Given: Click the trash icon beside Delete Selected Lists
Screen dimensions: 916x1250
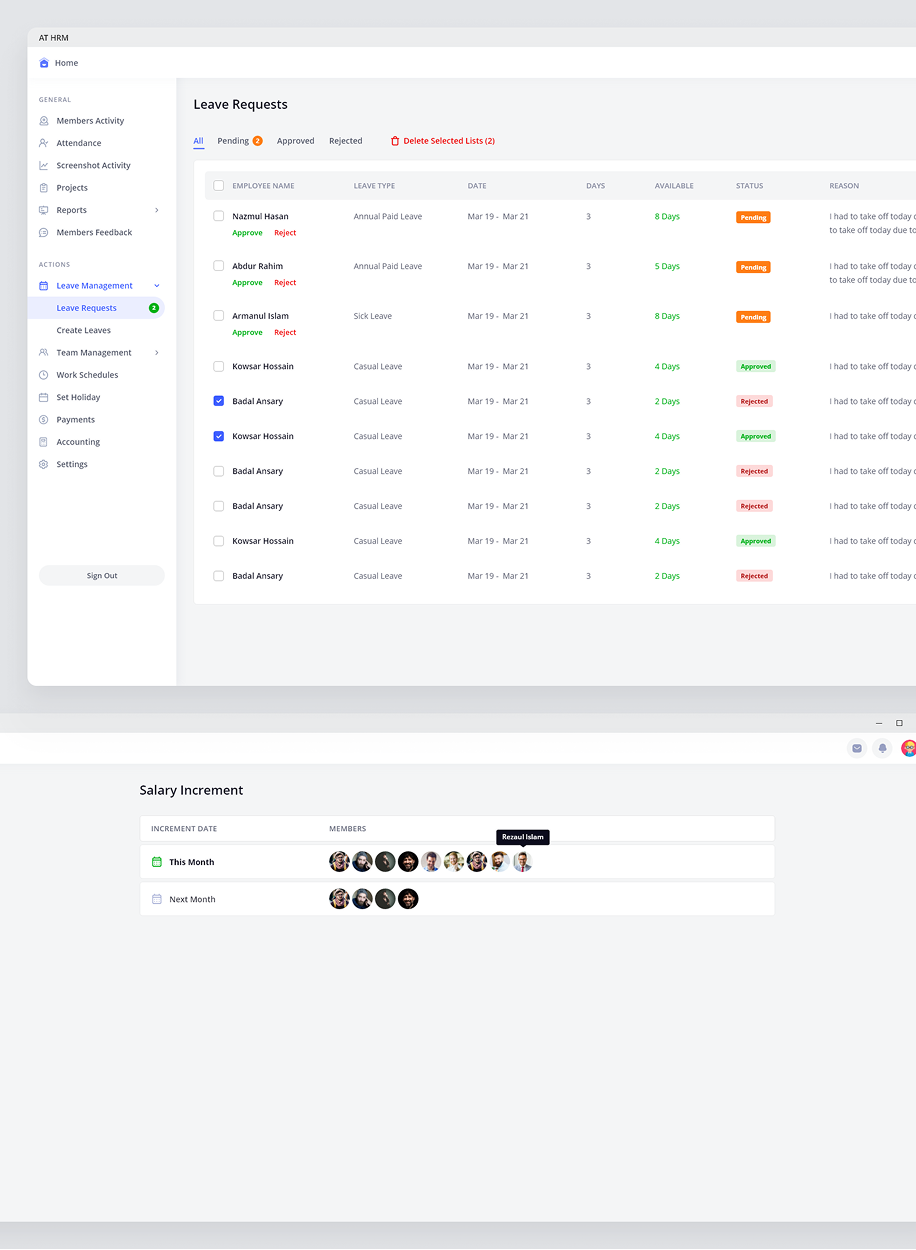Looking at the screenshot, I should point(395,141).
